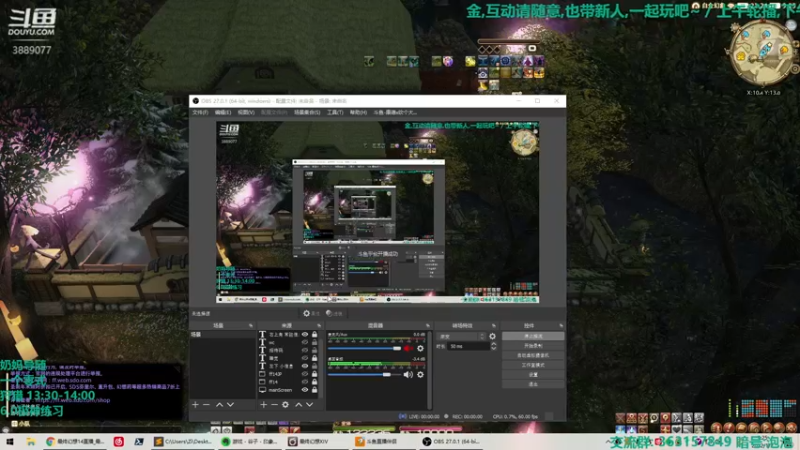Adjust the first audio channel volume slider
This screenshot has width=800, height=450.
pos(364,348)
